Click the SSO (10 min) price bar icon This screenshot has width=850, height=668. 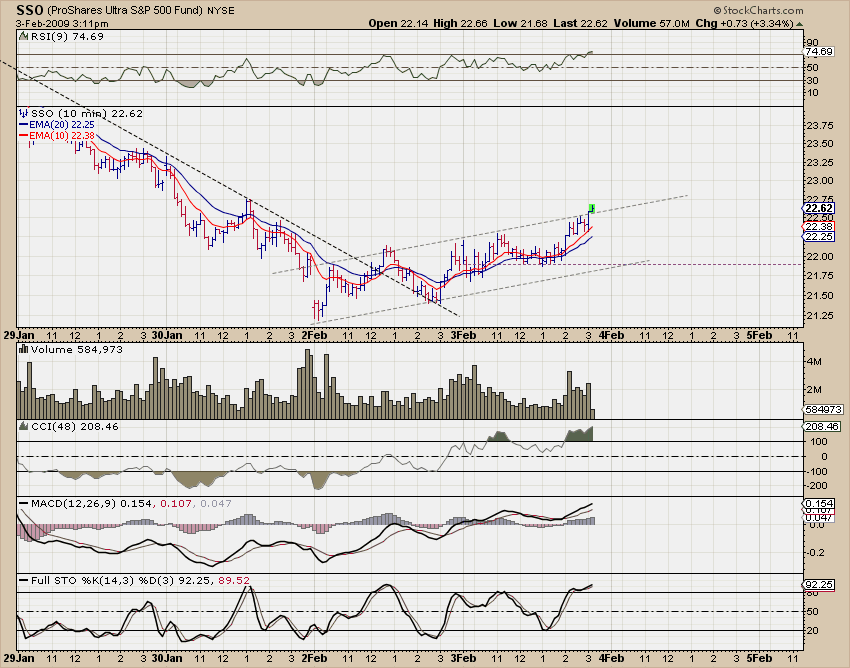tap(23, 113)
